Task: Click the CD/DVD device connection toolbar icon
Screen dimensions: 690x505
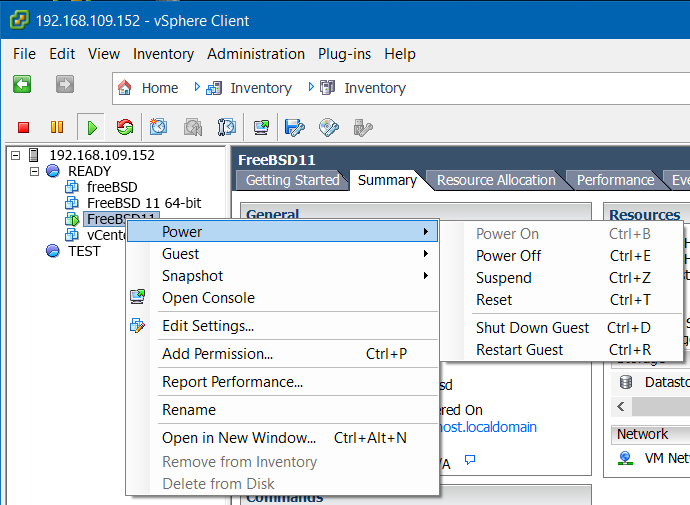Action: 329,128
